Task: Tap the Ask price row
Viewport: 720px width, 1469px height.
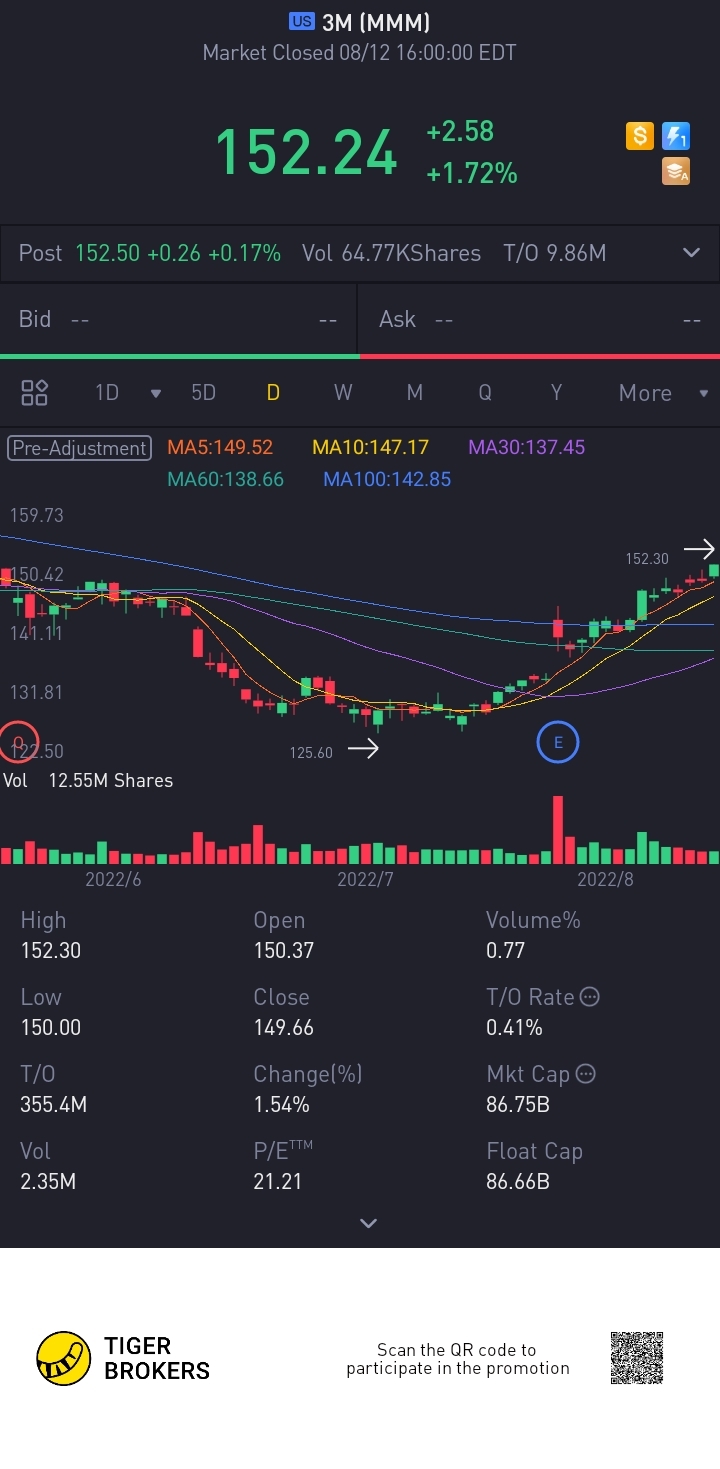Action: coord(540,319)
